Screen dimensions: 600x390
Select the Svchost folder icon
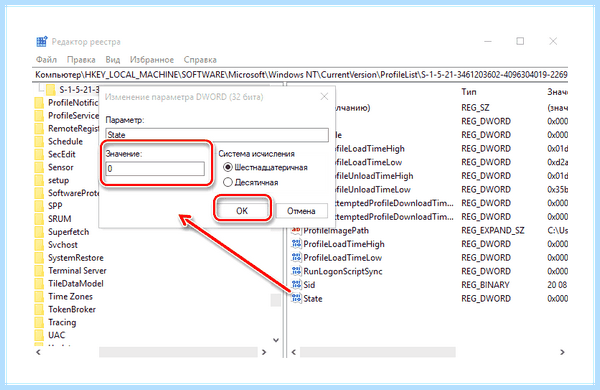[x=39, y=245]
